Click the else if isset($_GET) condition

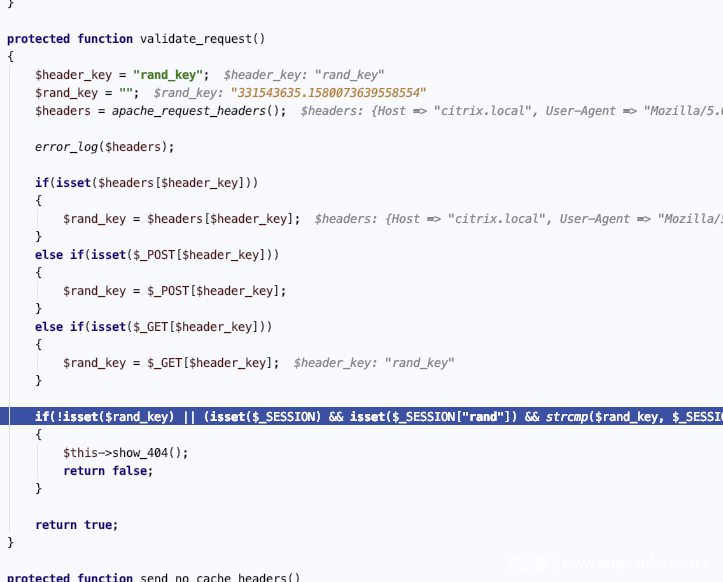click(x=153, y=327)
